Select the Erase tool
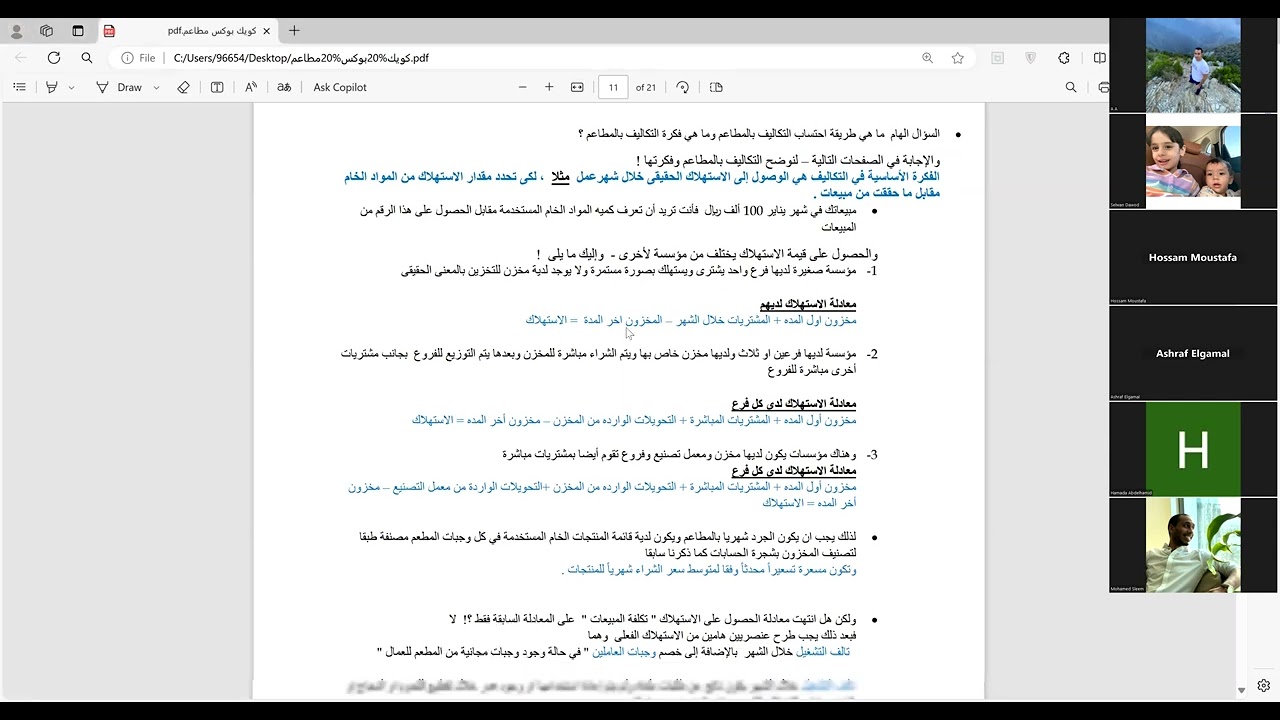 (183, 87)
